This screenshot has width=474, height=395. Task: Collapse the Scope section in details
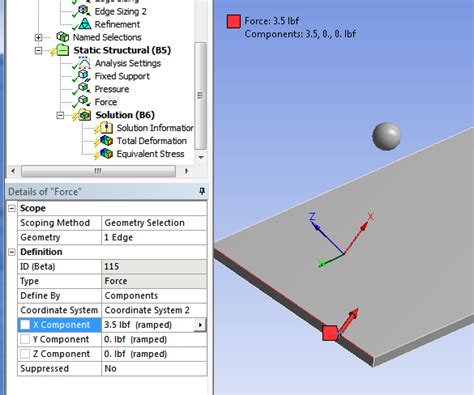coord(12,208)
